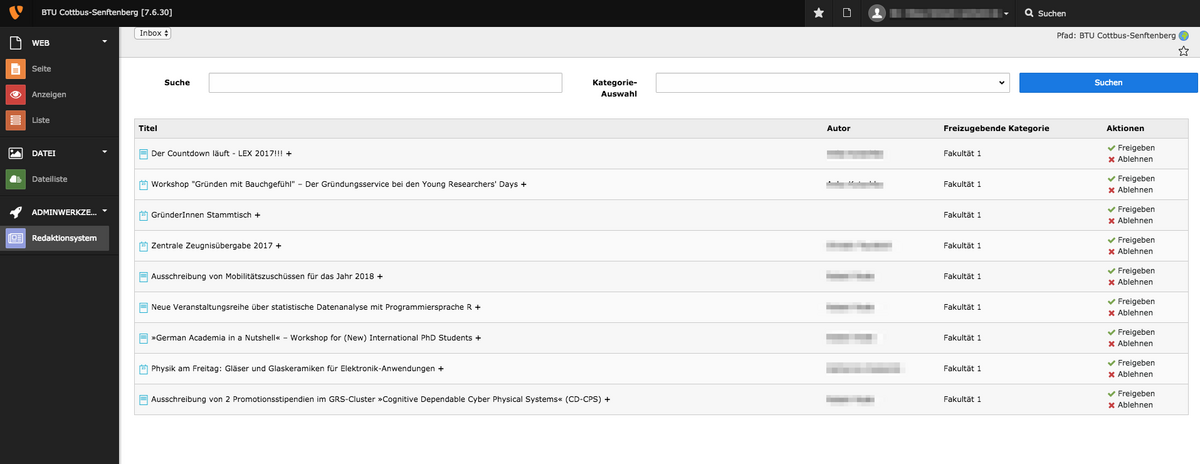Open the Inbox dropdown selector

(153, 33)
